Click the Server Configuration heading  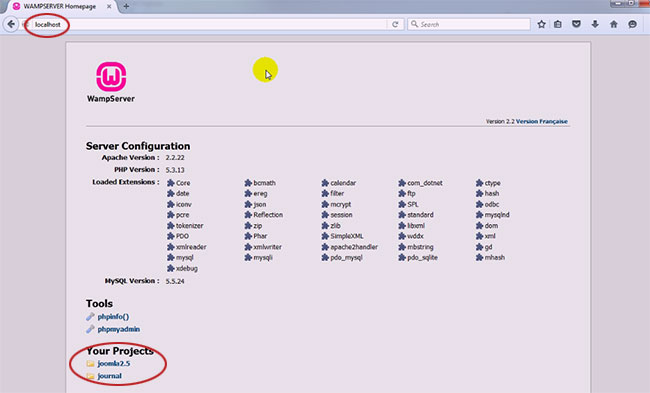(138, 146)
